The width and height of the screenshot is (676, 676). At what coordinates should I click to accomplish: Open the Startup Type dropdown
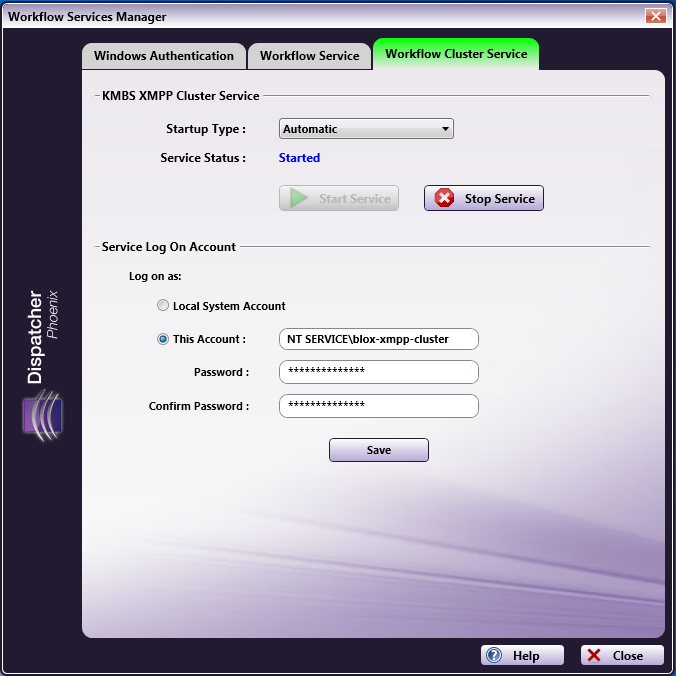click(366, 129)
